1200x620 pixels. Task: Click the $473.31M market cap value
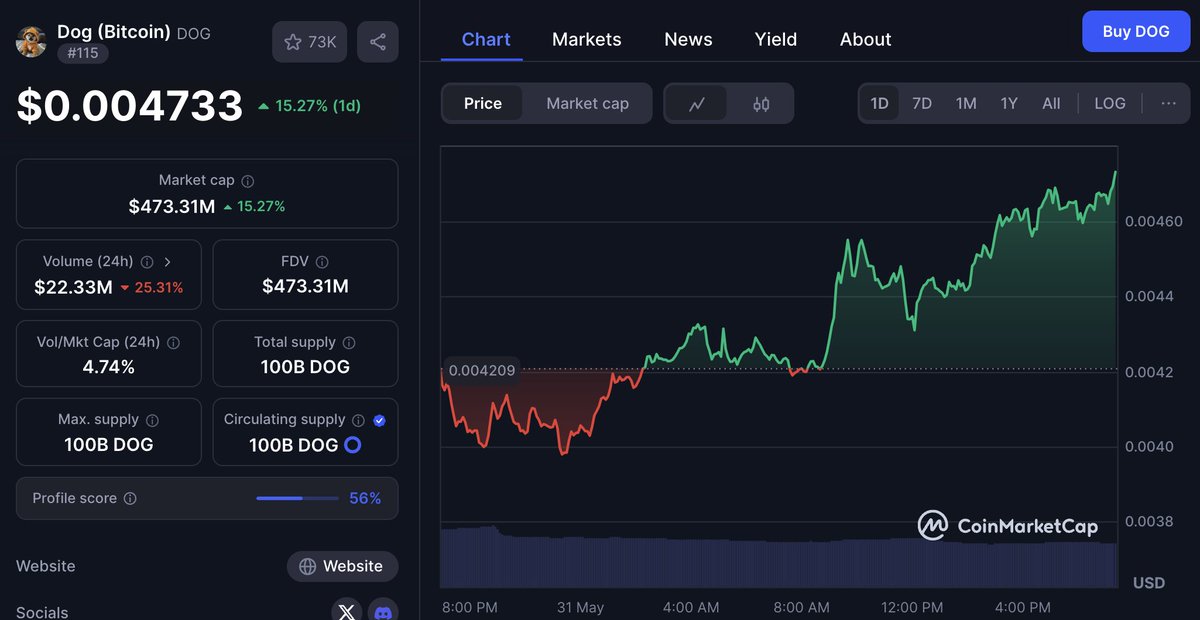[172, 206]
